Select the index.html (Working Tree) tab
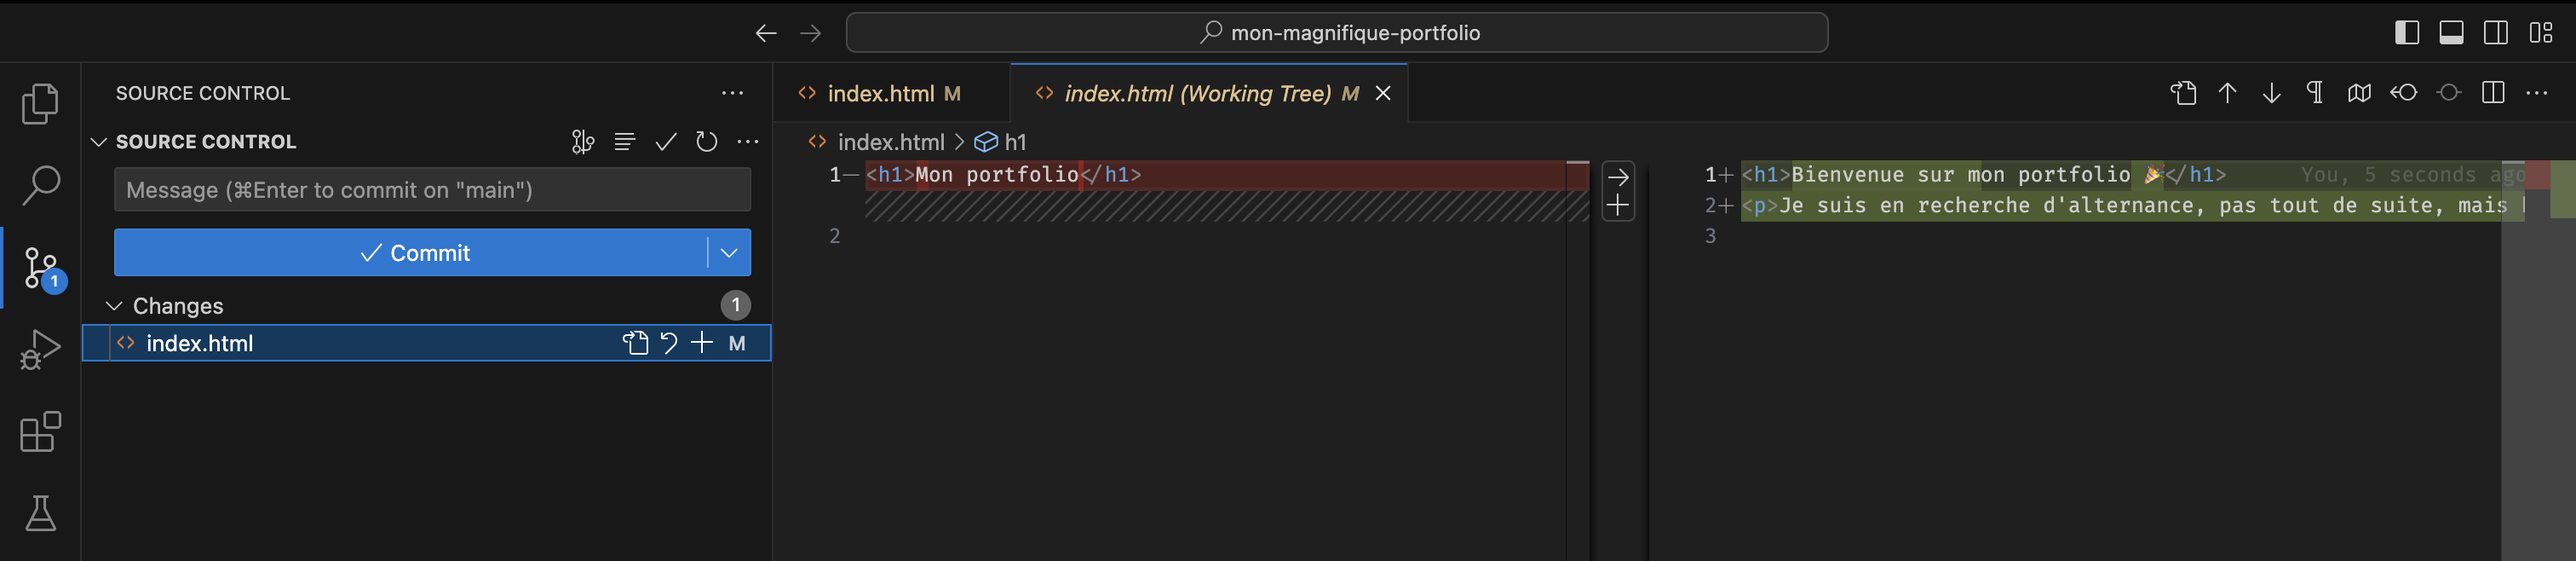 pyautogui.click(x=1196, y=94)
